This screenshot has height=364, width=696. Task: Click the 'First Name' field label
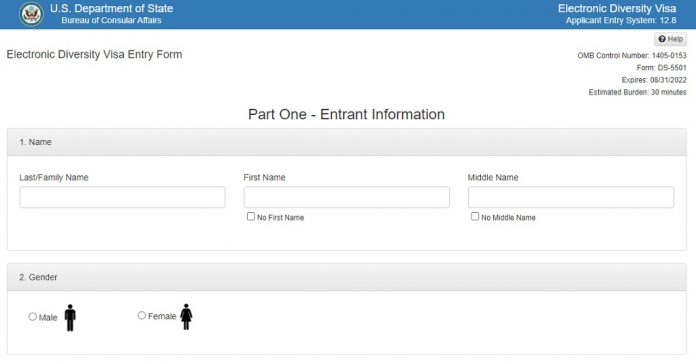click(265, 178)
